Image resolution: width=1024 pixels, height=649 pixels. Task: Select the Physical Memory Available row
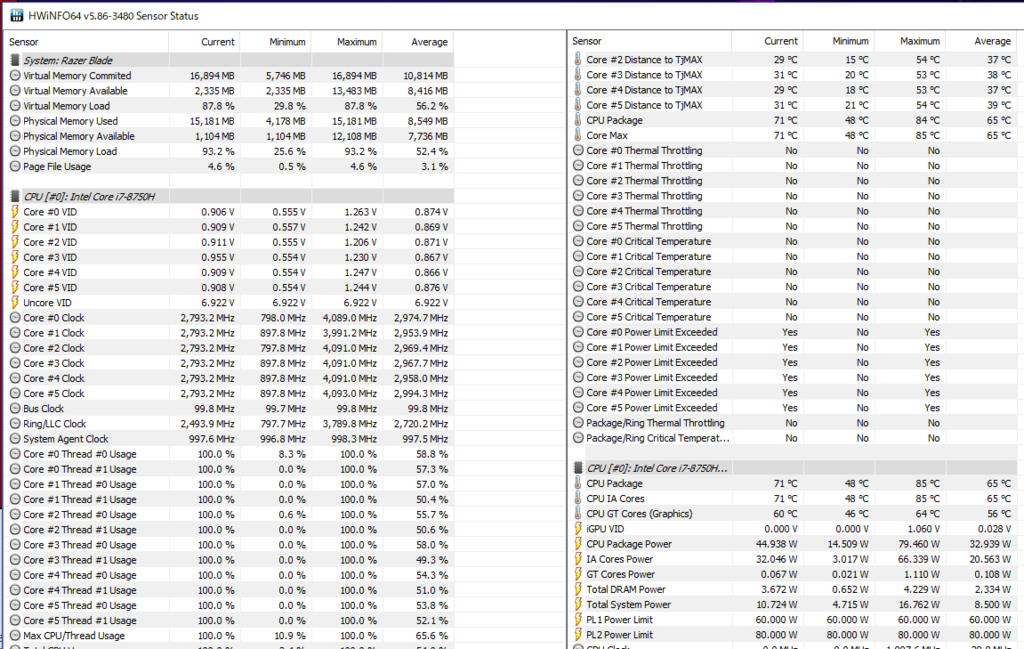click(x=229, y=136)
